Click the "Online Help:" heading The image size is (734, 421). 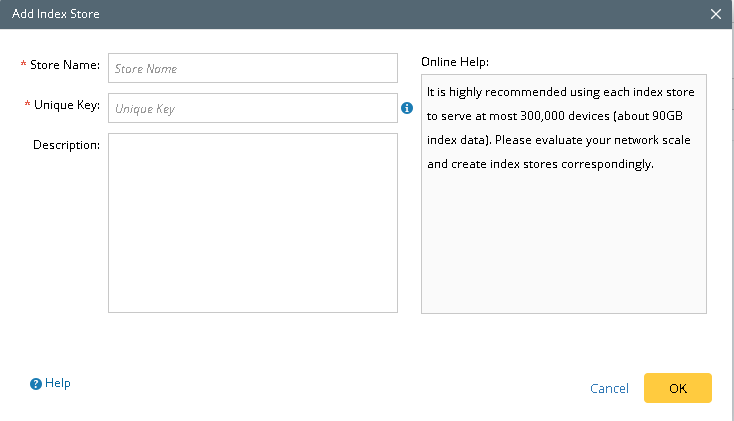coord(454,61)
